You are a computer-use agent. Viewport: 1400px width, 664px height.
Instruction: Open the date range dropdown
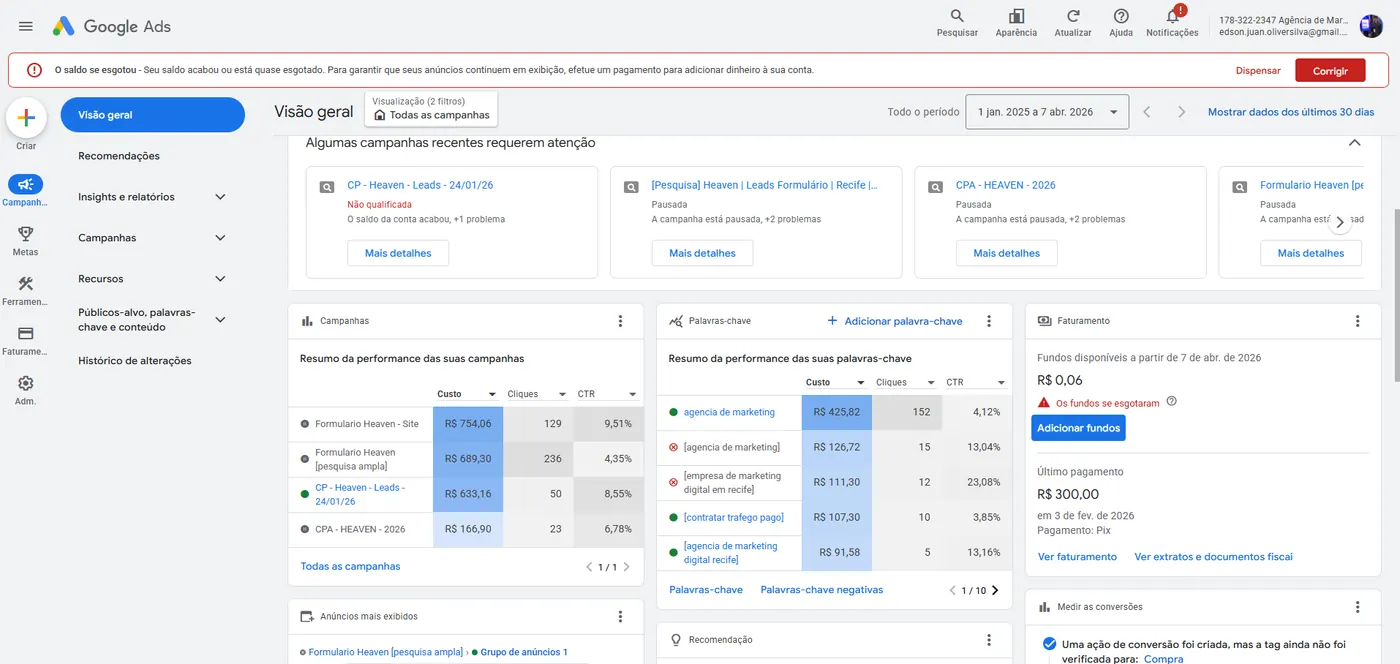(1047, 112)
